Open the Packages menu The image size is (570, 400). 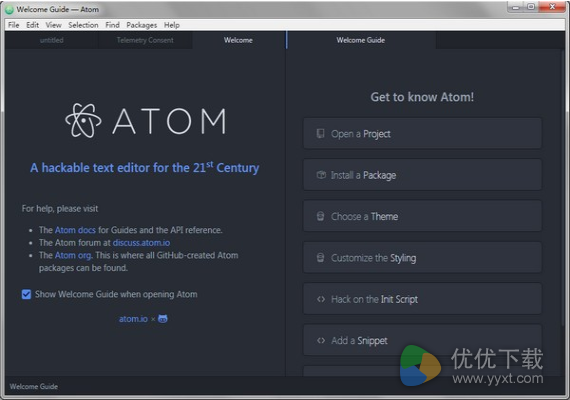(x=141, y=25)
